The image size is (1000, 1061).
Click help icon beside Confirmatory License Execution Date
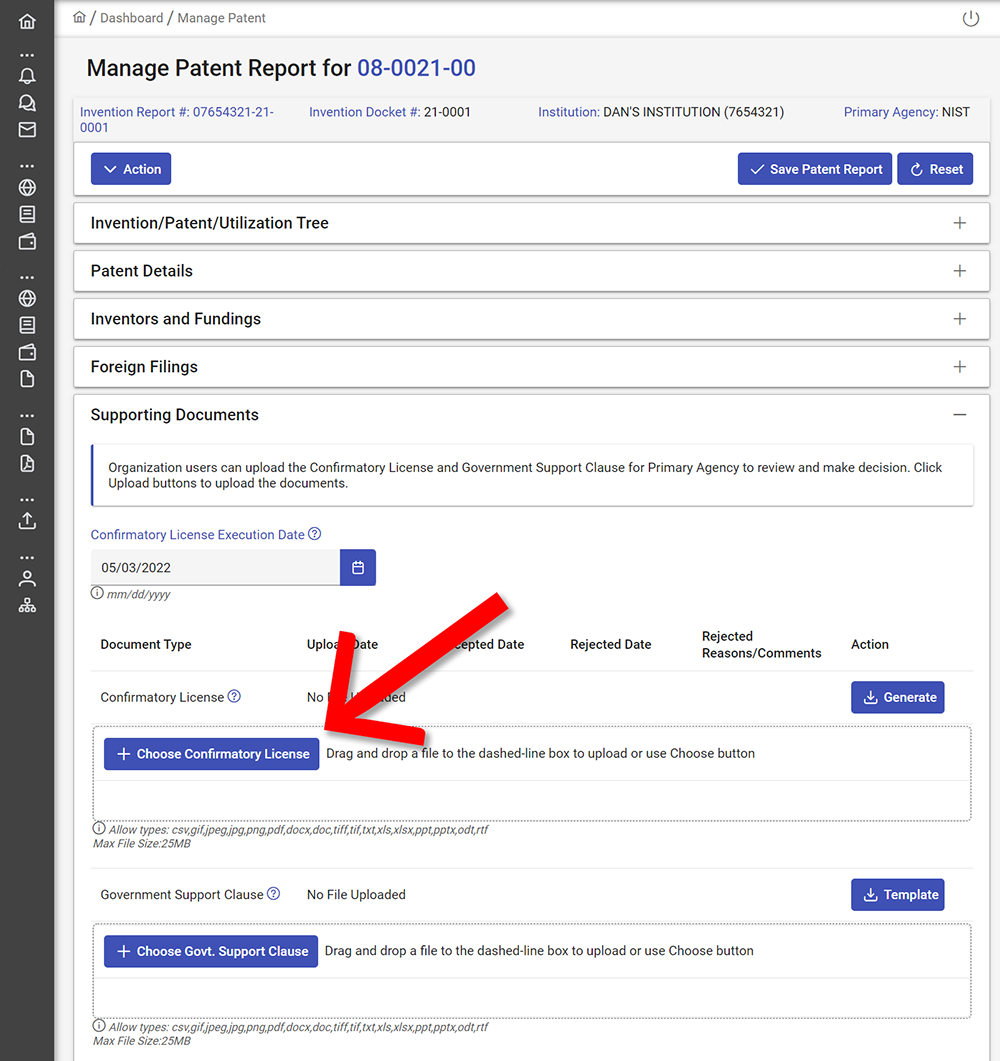pyautogui.click(x=315, y=534)
